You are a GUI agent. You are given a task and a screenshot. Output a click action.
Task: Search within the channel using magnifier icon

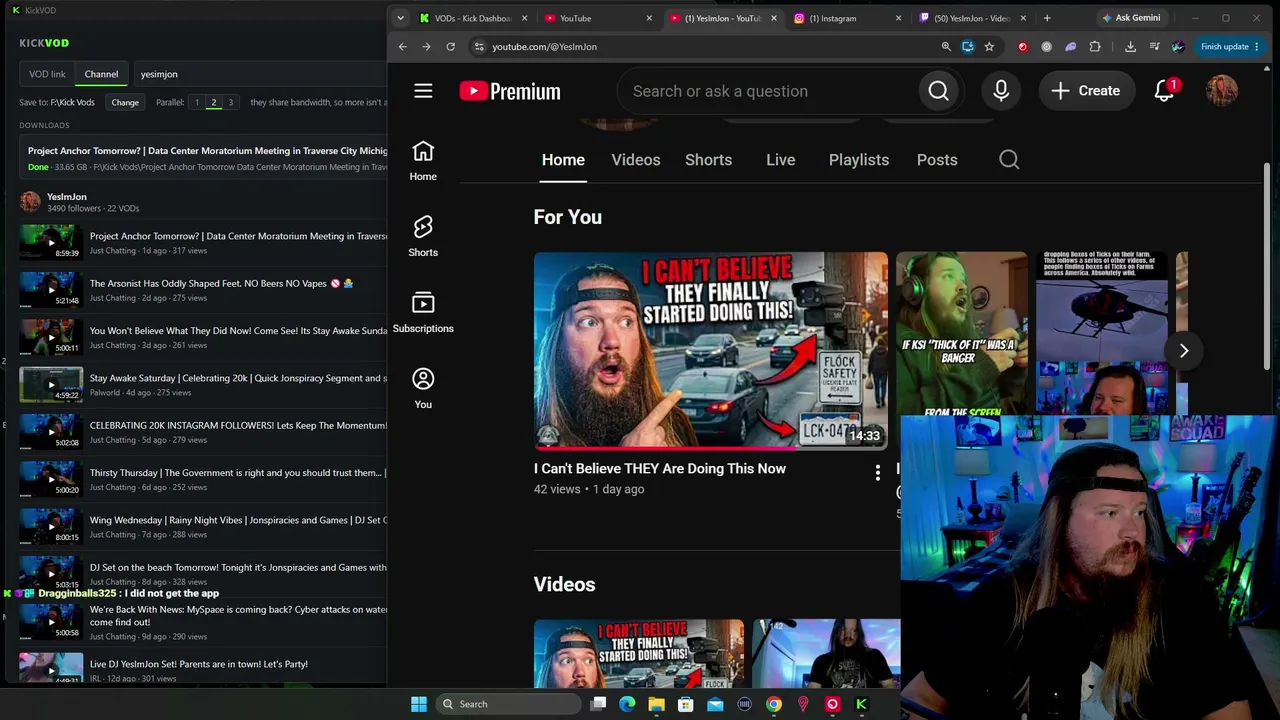pyautogui.click(x=1009, y=160)
